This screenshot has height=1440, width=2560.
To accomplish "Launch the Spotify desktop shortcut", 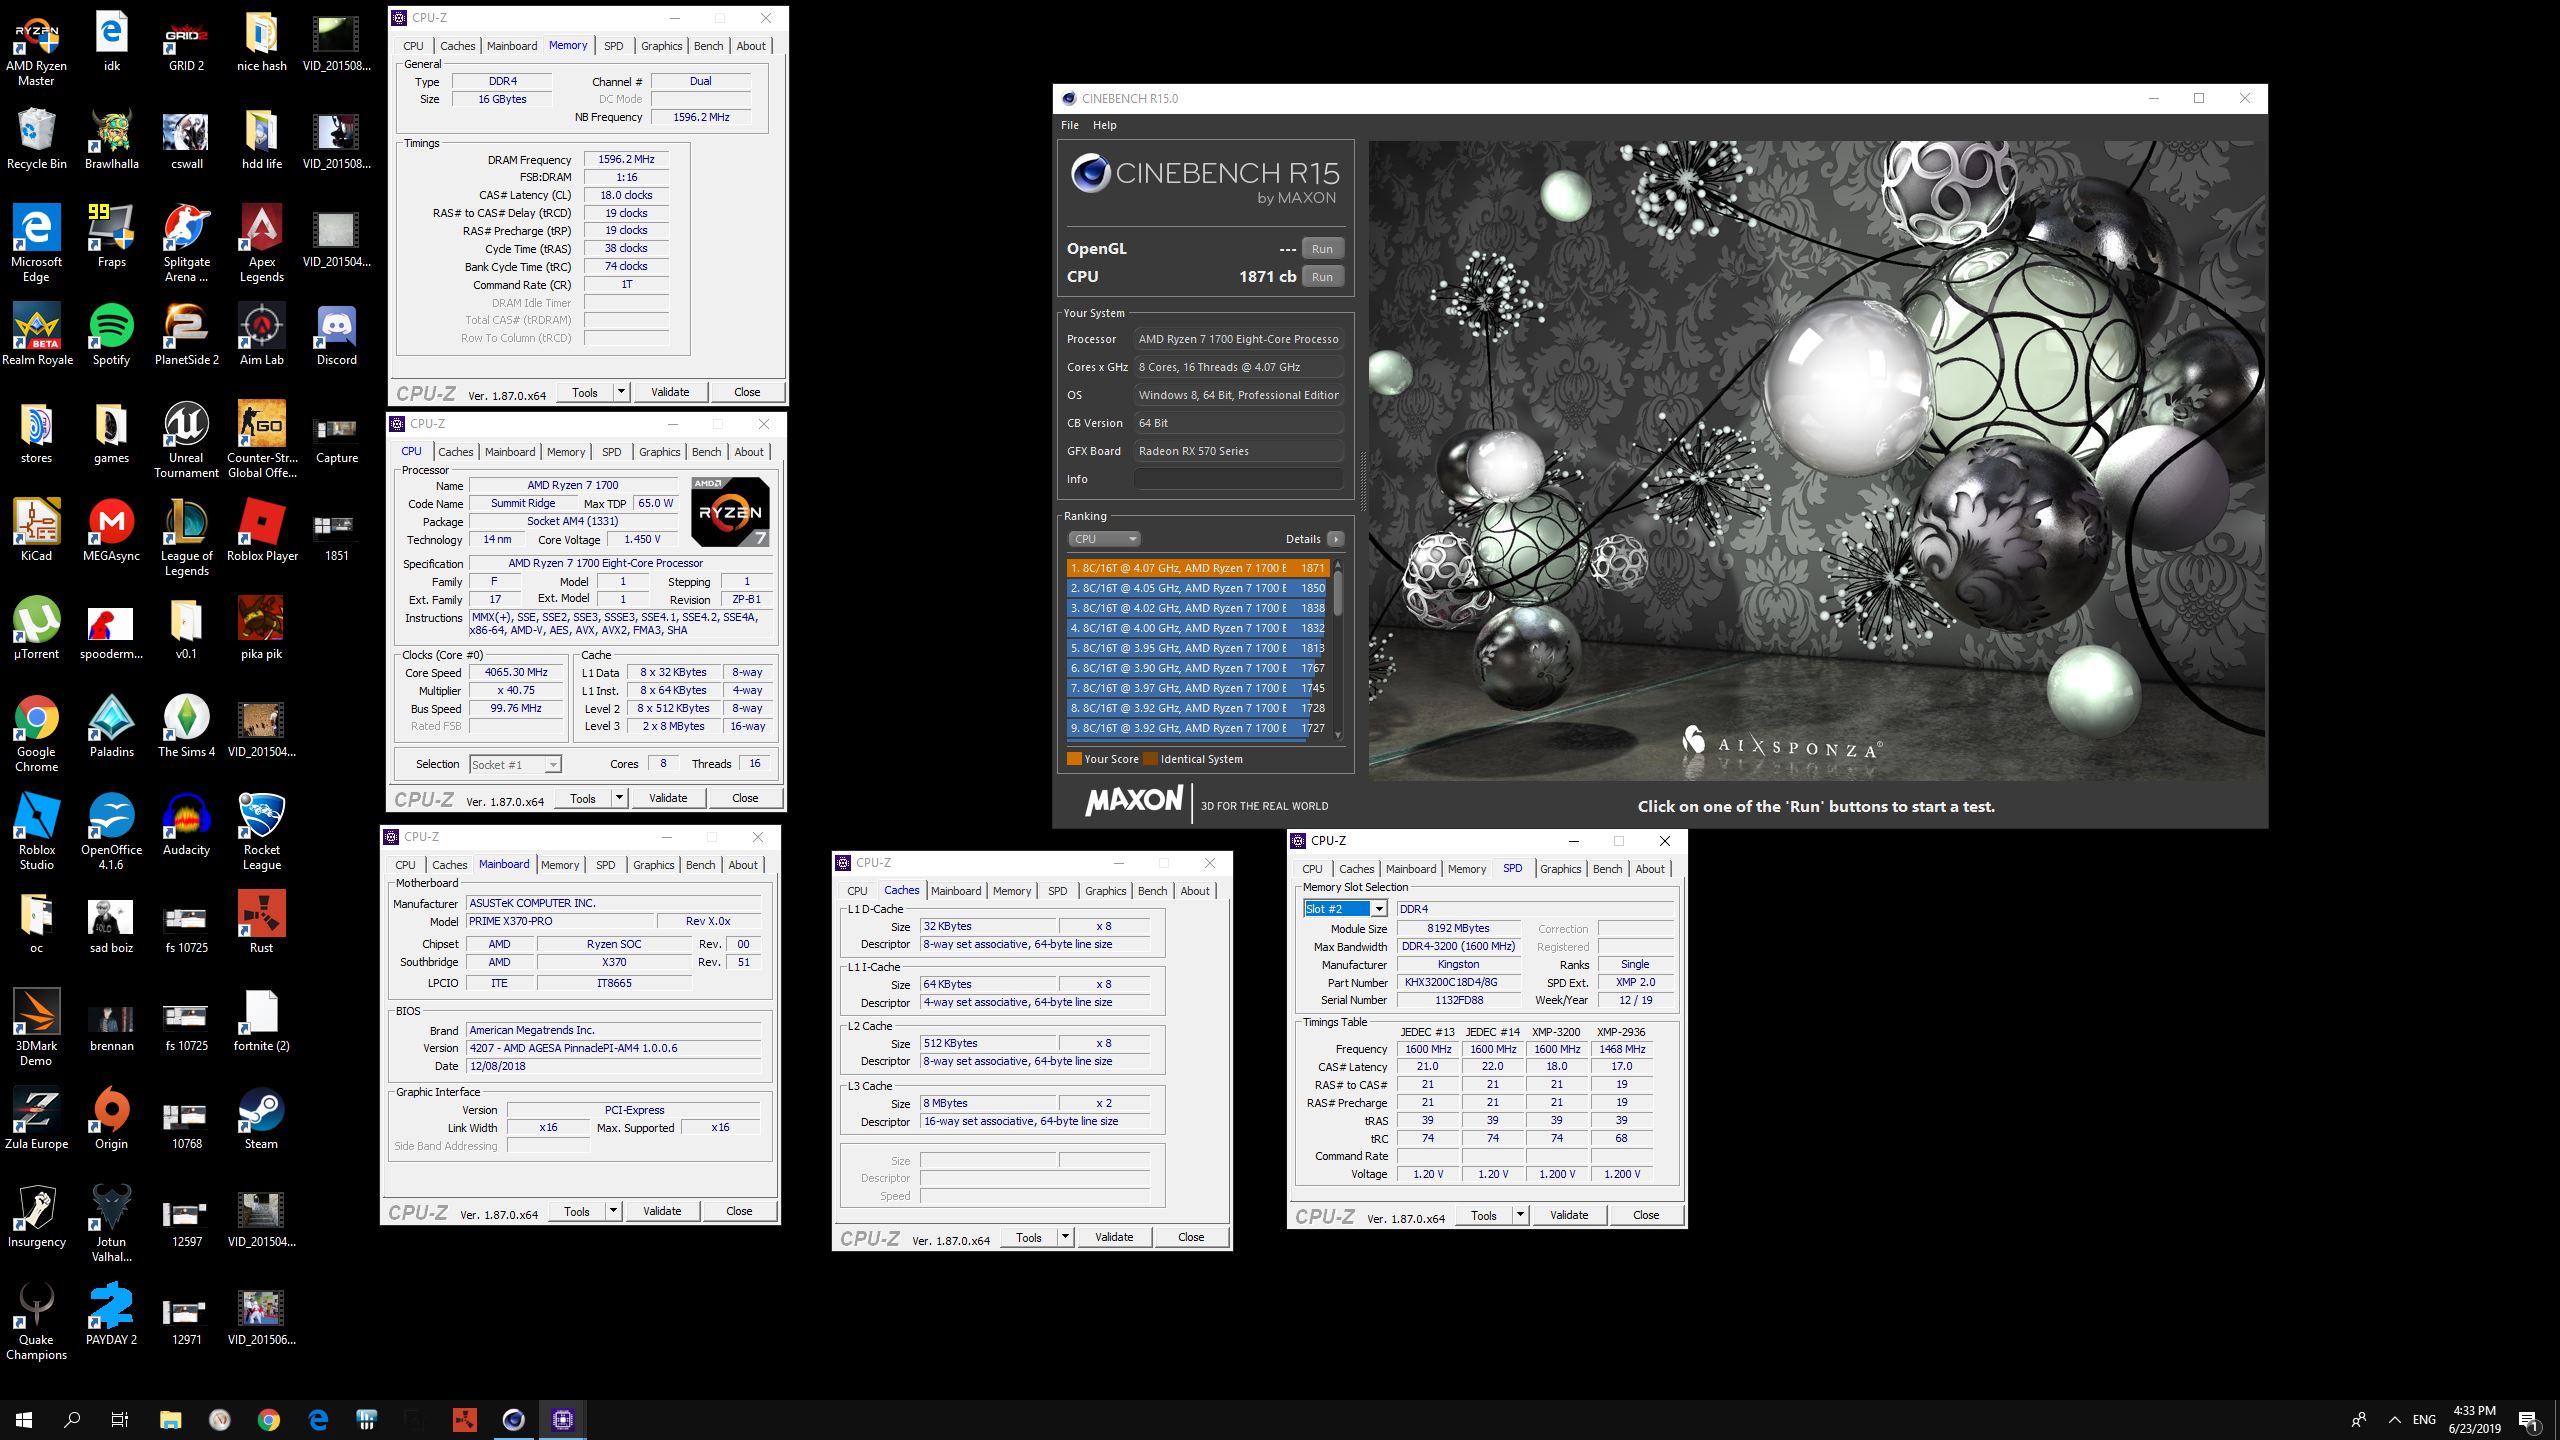I will [x=111, y=335].
